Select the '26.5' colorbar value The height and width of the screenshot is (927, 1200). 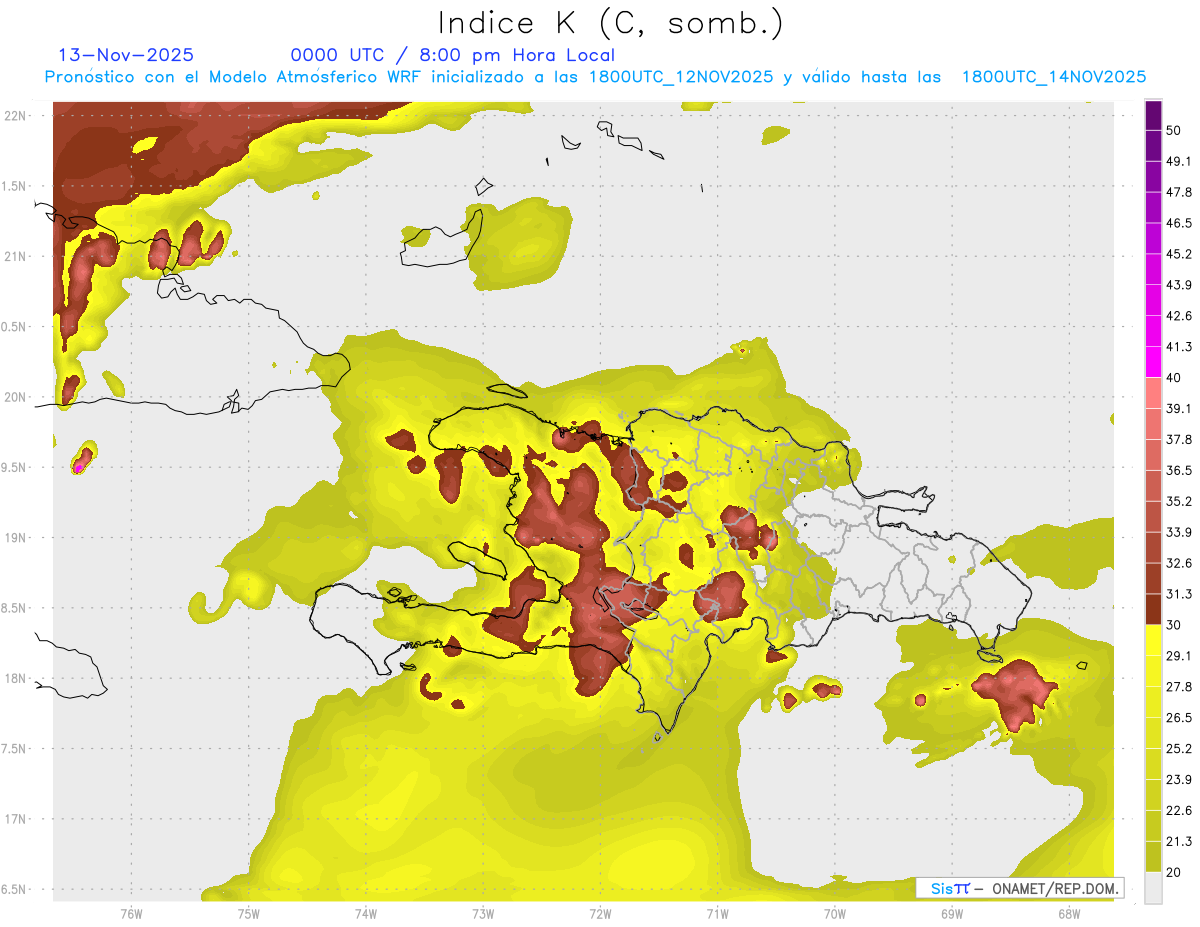coord(1179,717)
